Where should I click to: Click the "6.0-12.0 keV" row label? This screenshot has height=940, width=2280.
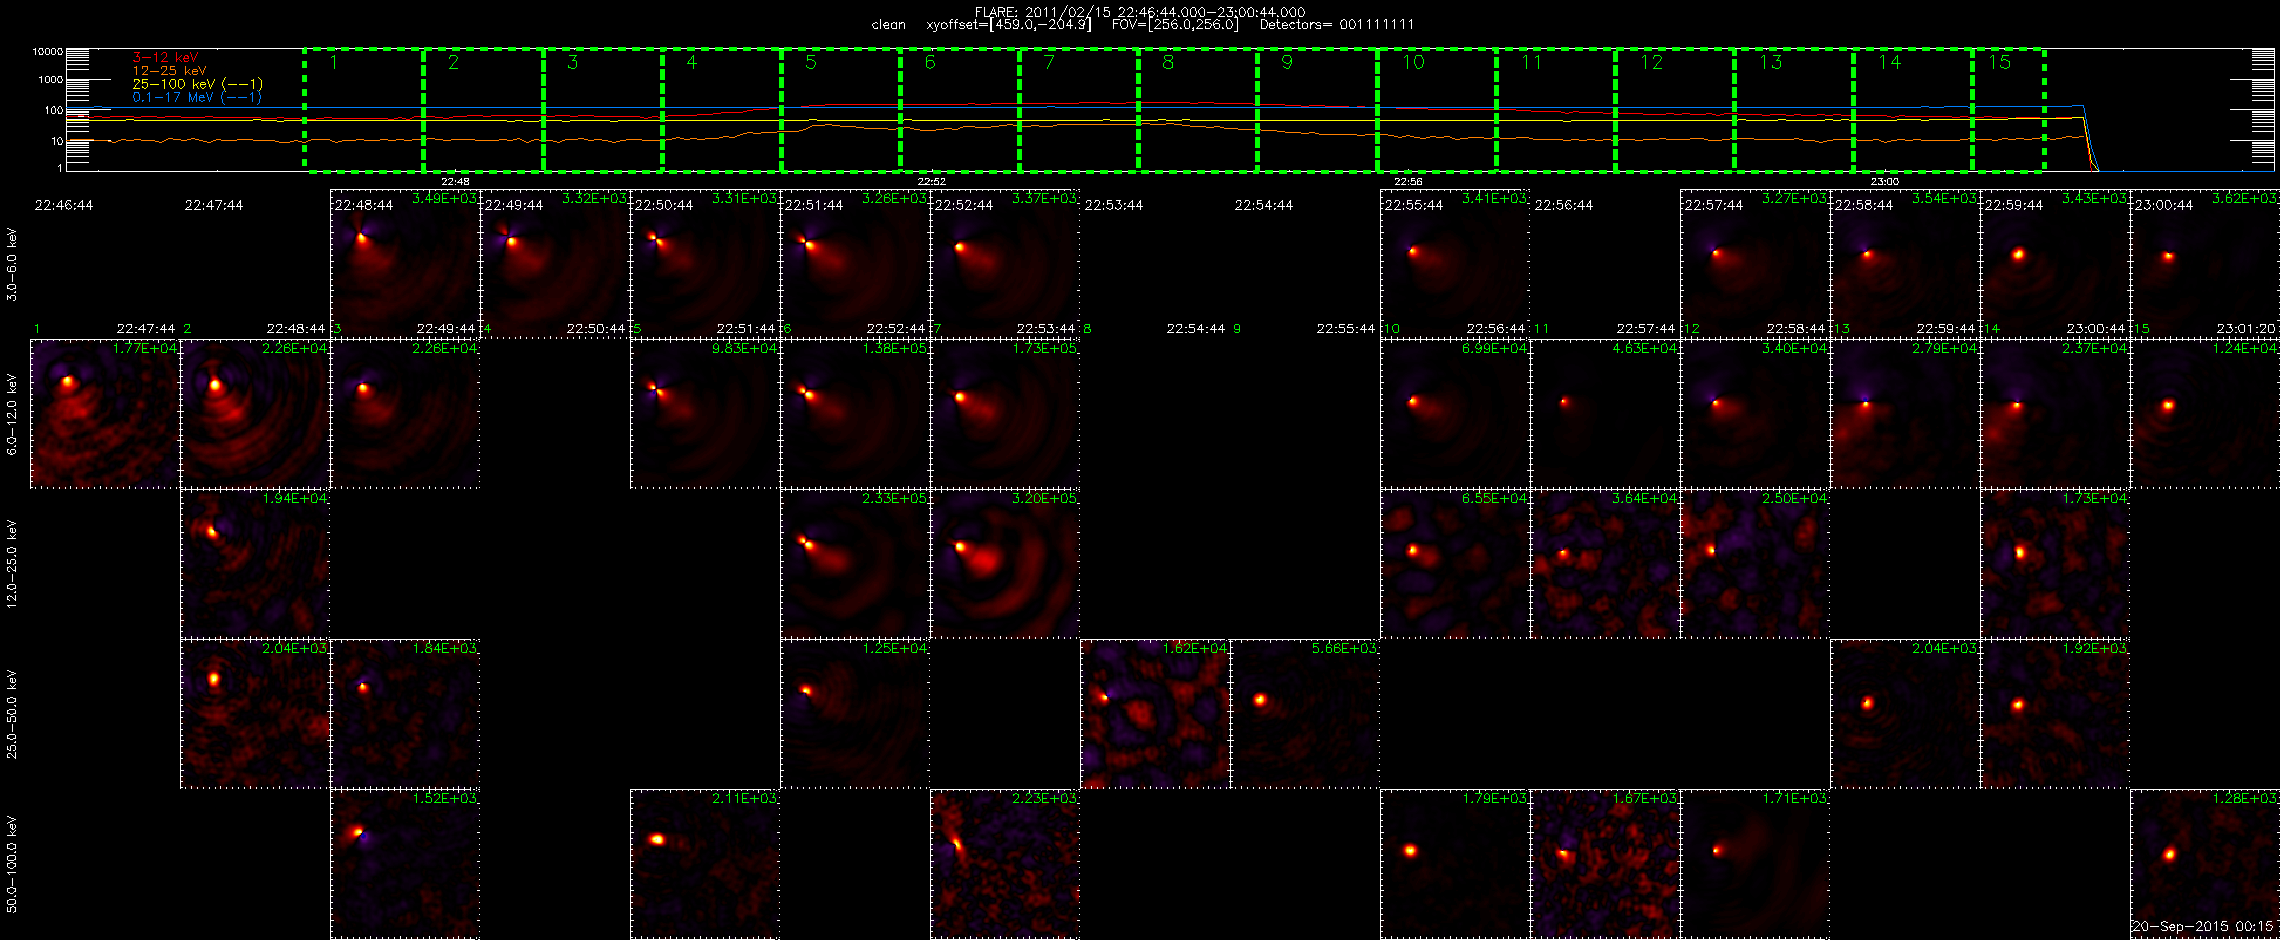click(x=12, y=414)
